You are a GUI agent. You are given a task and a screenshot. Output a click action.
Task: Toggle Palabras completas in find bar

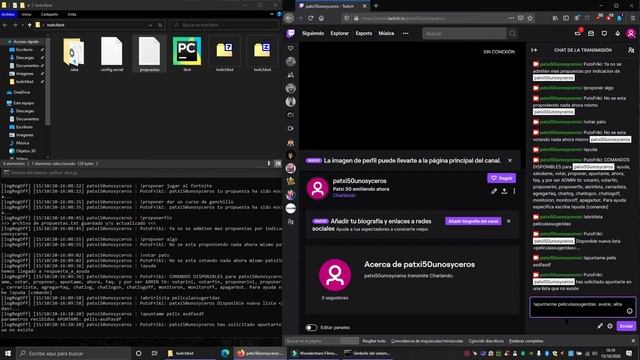coord(526,341)
